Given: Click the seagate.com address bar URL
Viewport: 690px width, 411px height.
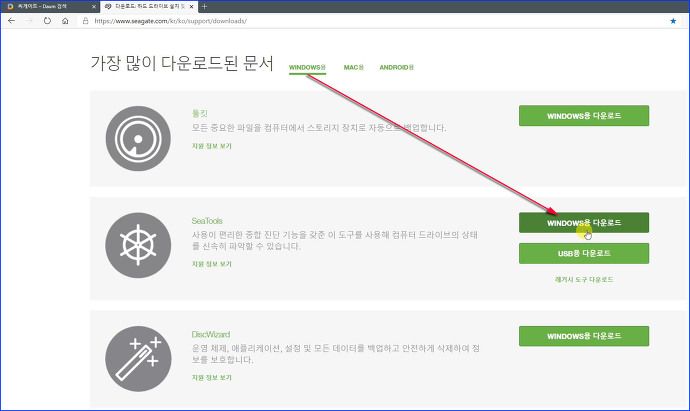Looking at the screenshot, I should [170, 21].
